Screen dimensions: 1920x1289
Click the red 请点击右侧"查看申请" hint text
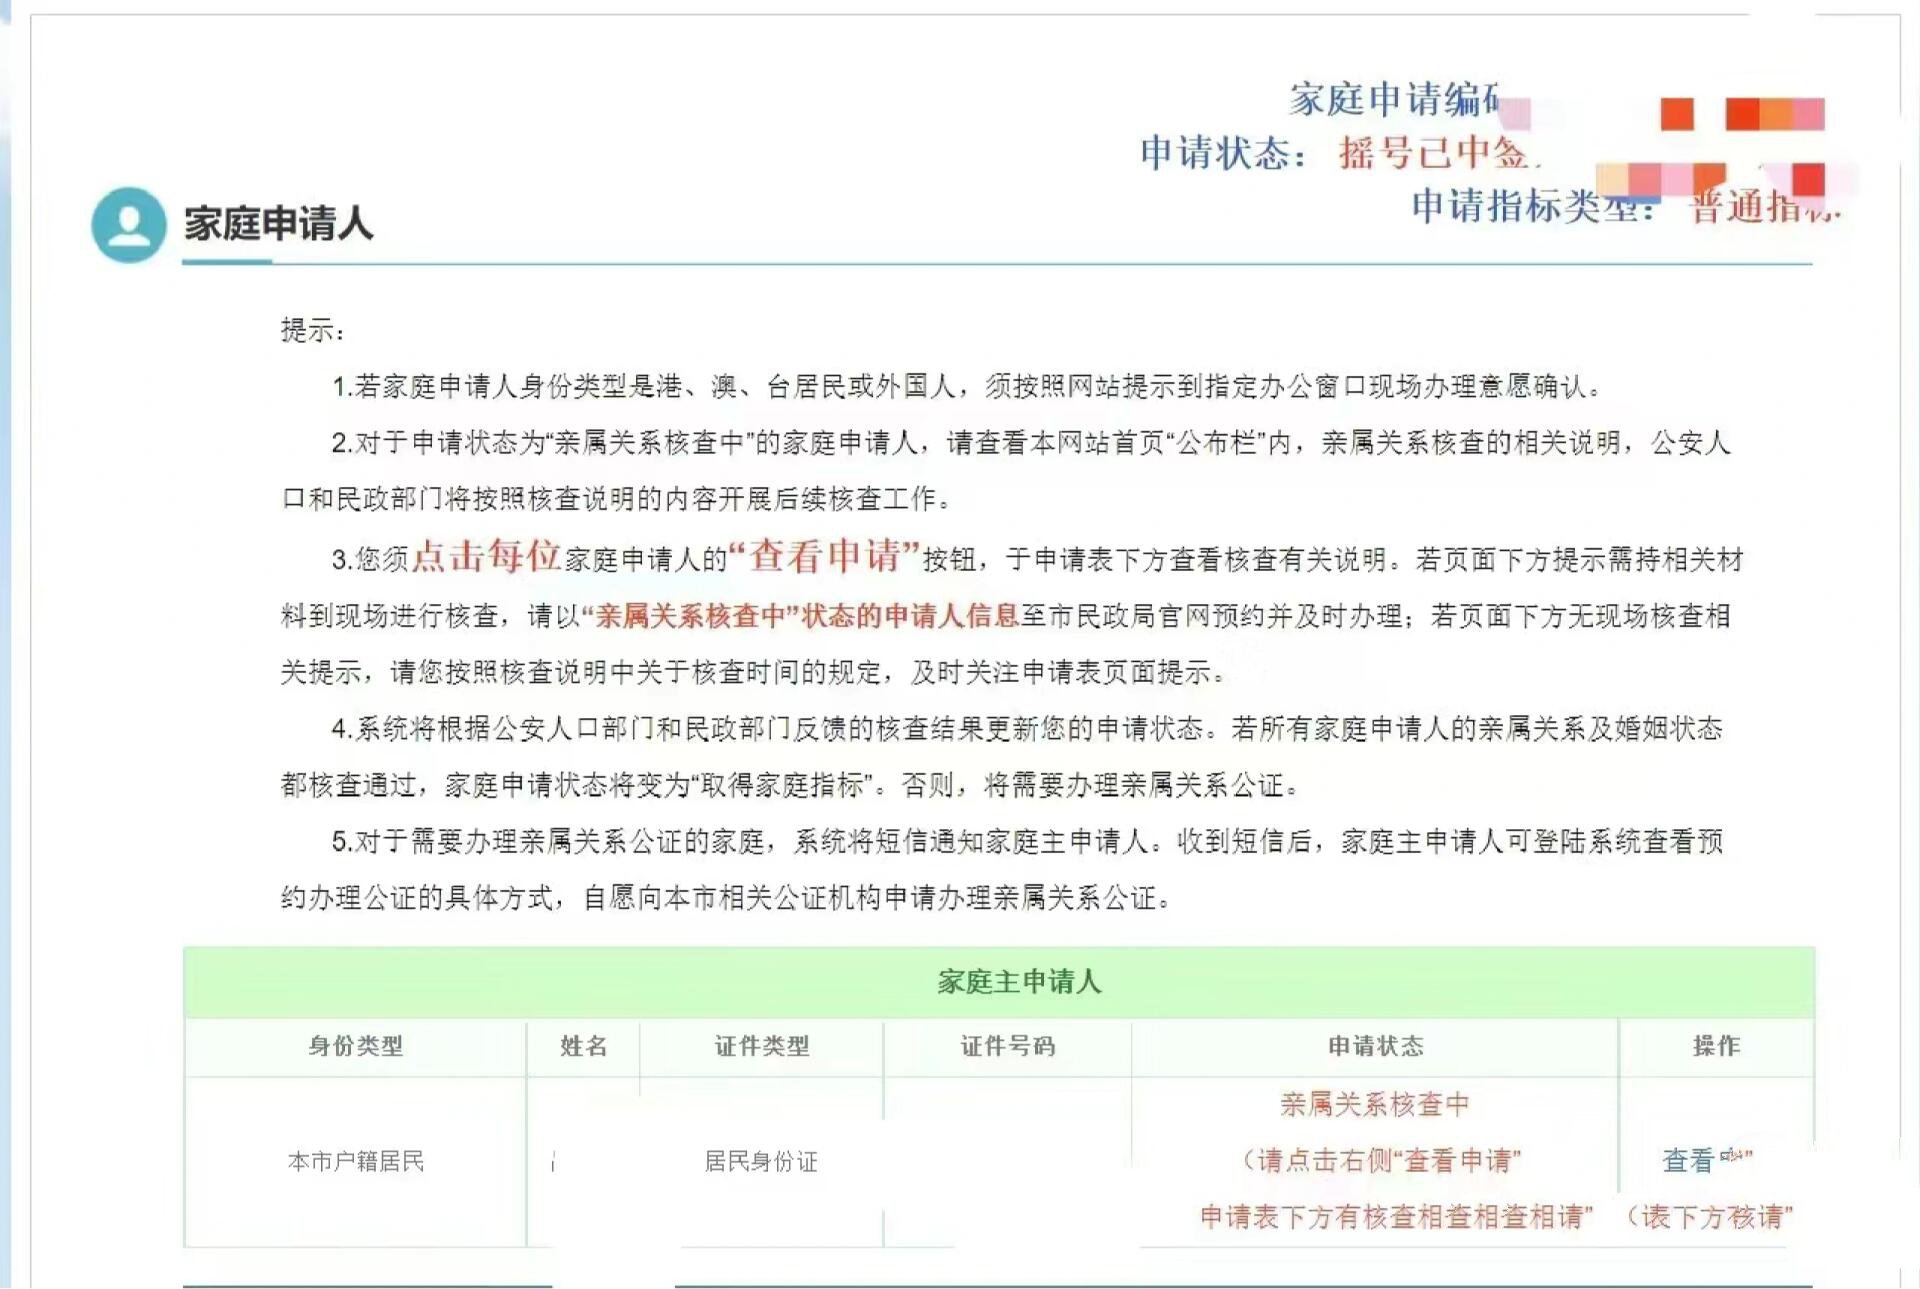tap(1380, 1160)
